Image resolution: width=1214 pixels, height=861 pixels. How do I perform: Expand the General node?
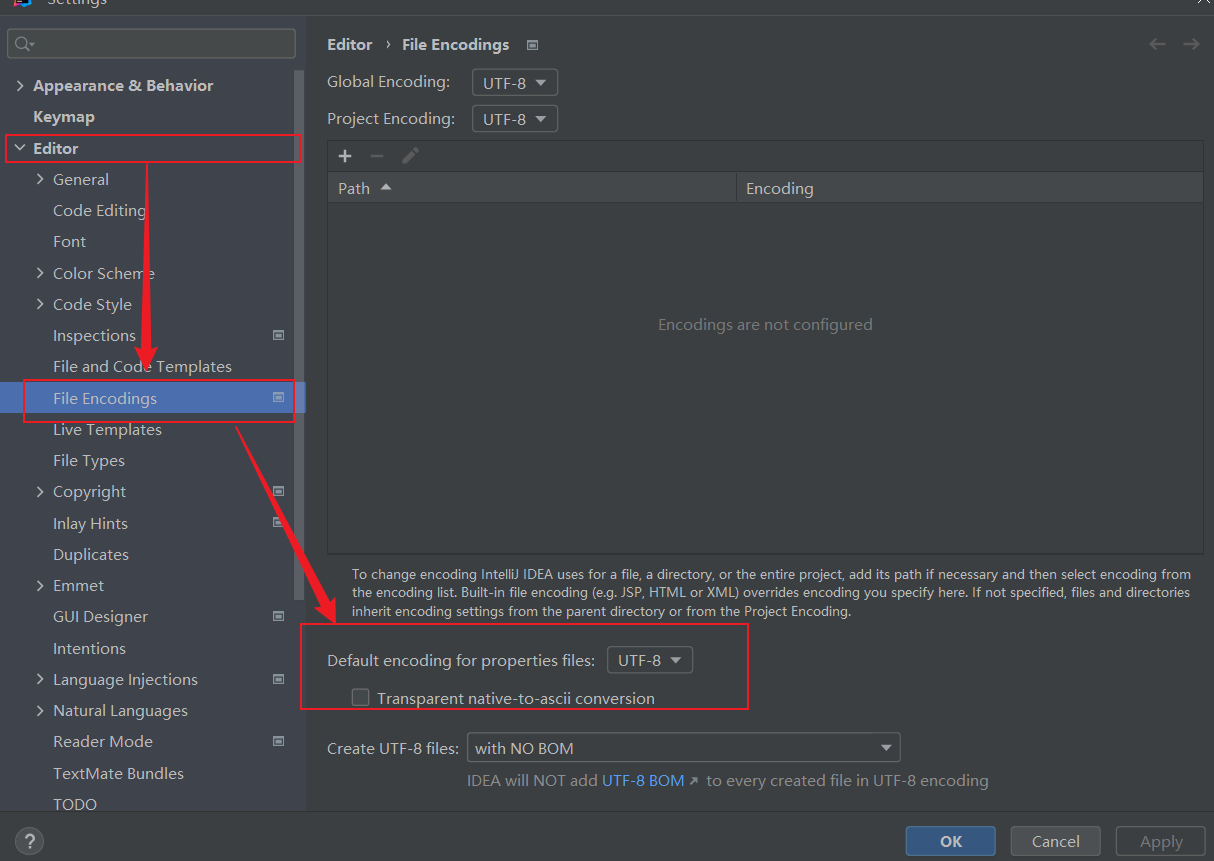pos(40,179)
